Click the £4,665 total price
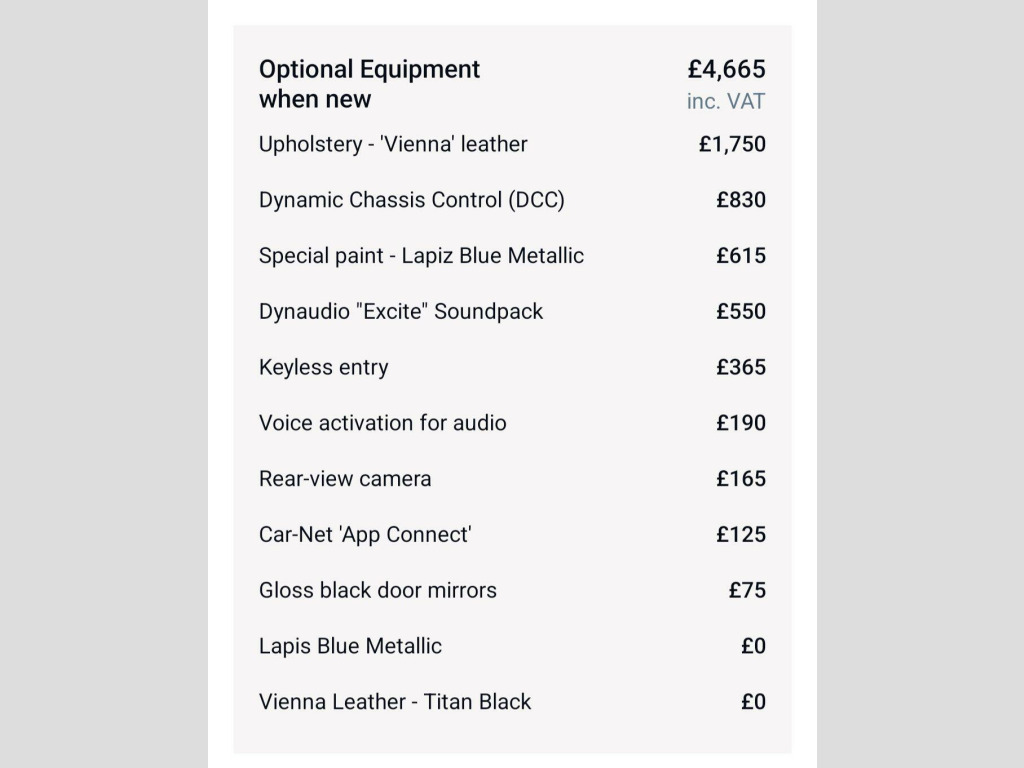Viewport: 1024px width, 768px height. coord(726,69)
